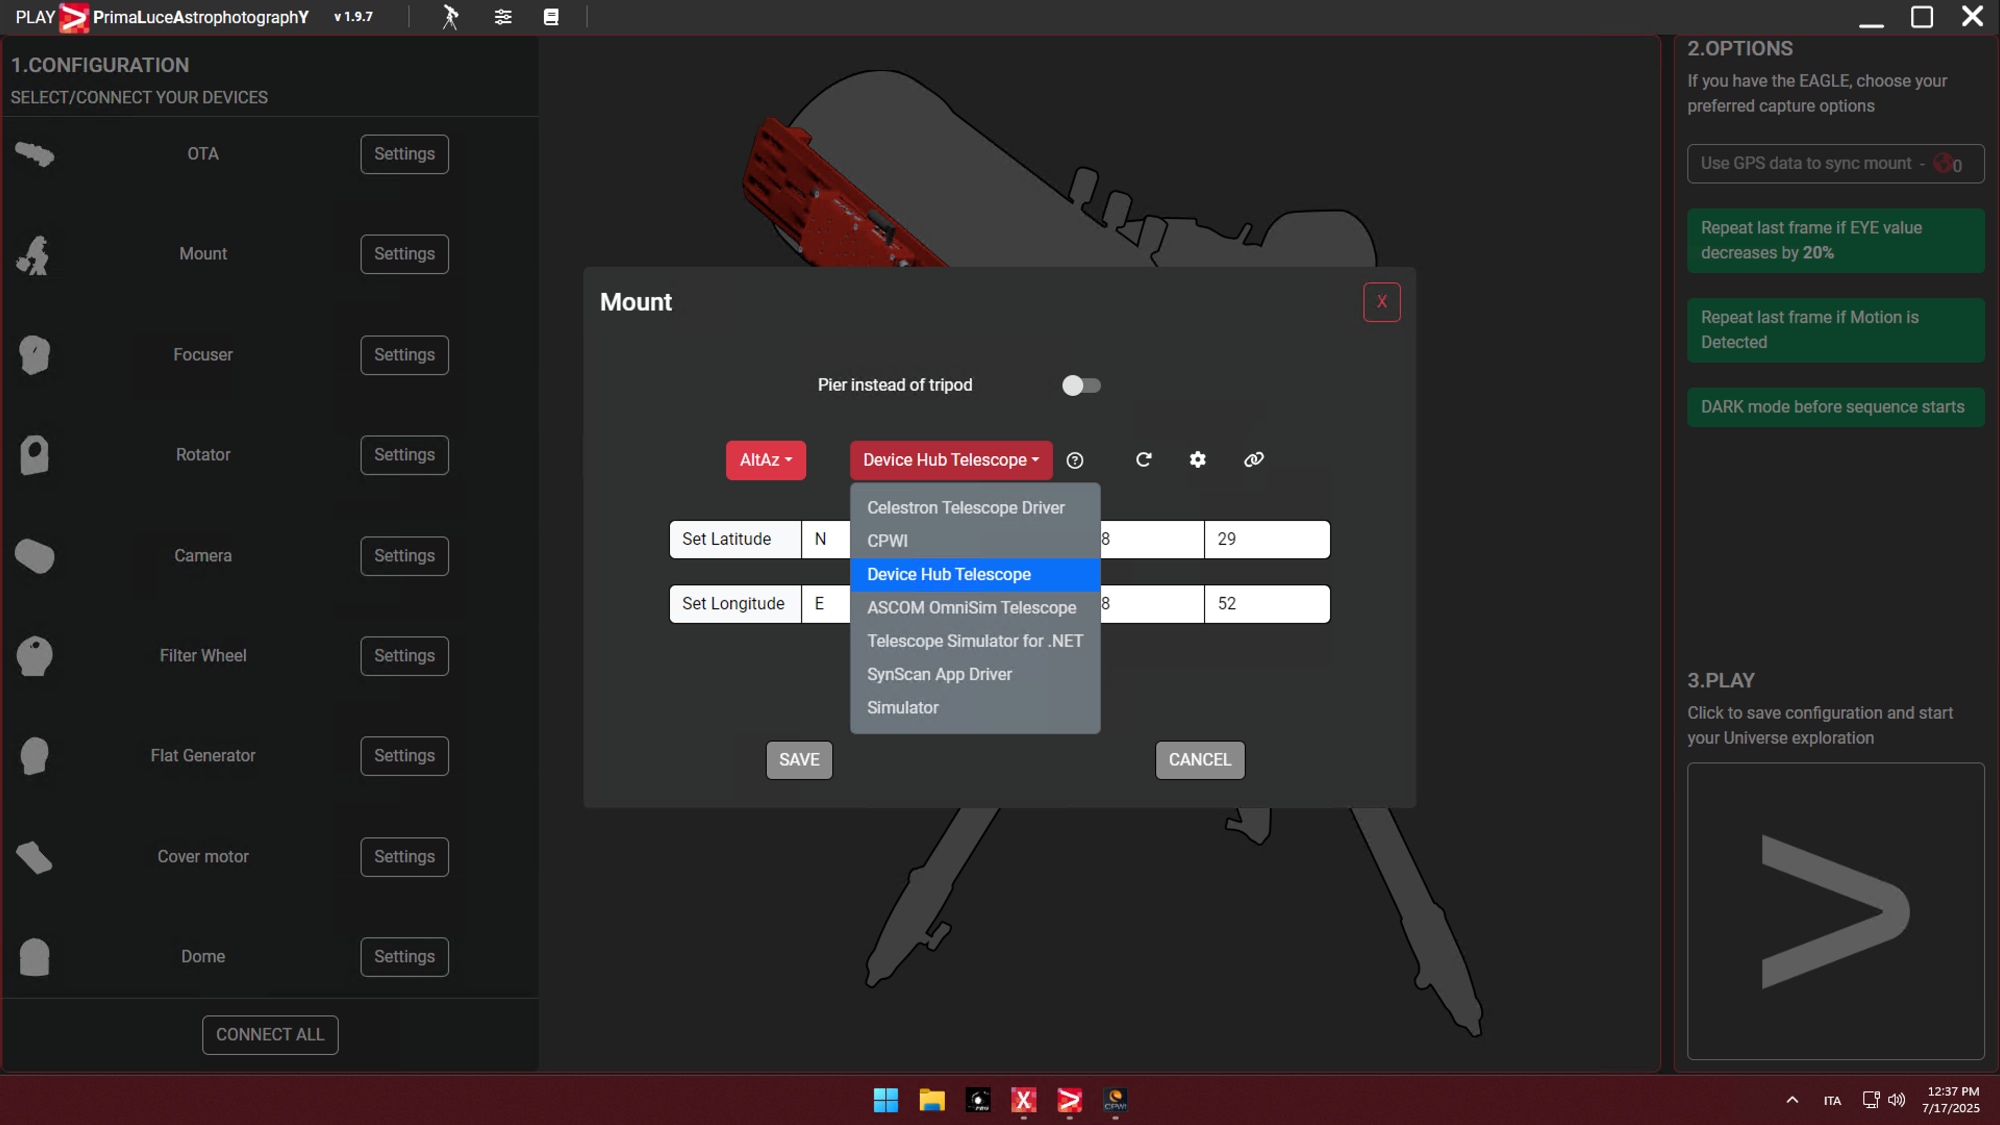Viewport: 2000px width, 1125px height.
Task: Refresh the driver list with the reload icon
Action: (x=1143, y=460)
